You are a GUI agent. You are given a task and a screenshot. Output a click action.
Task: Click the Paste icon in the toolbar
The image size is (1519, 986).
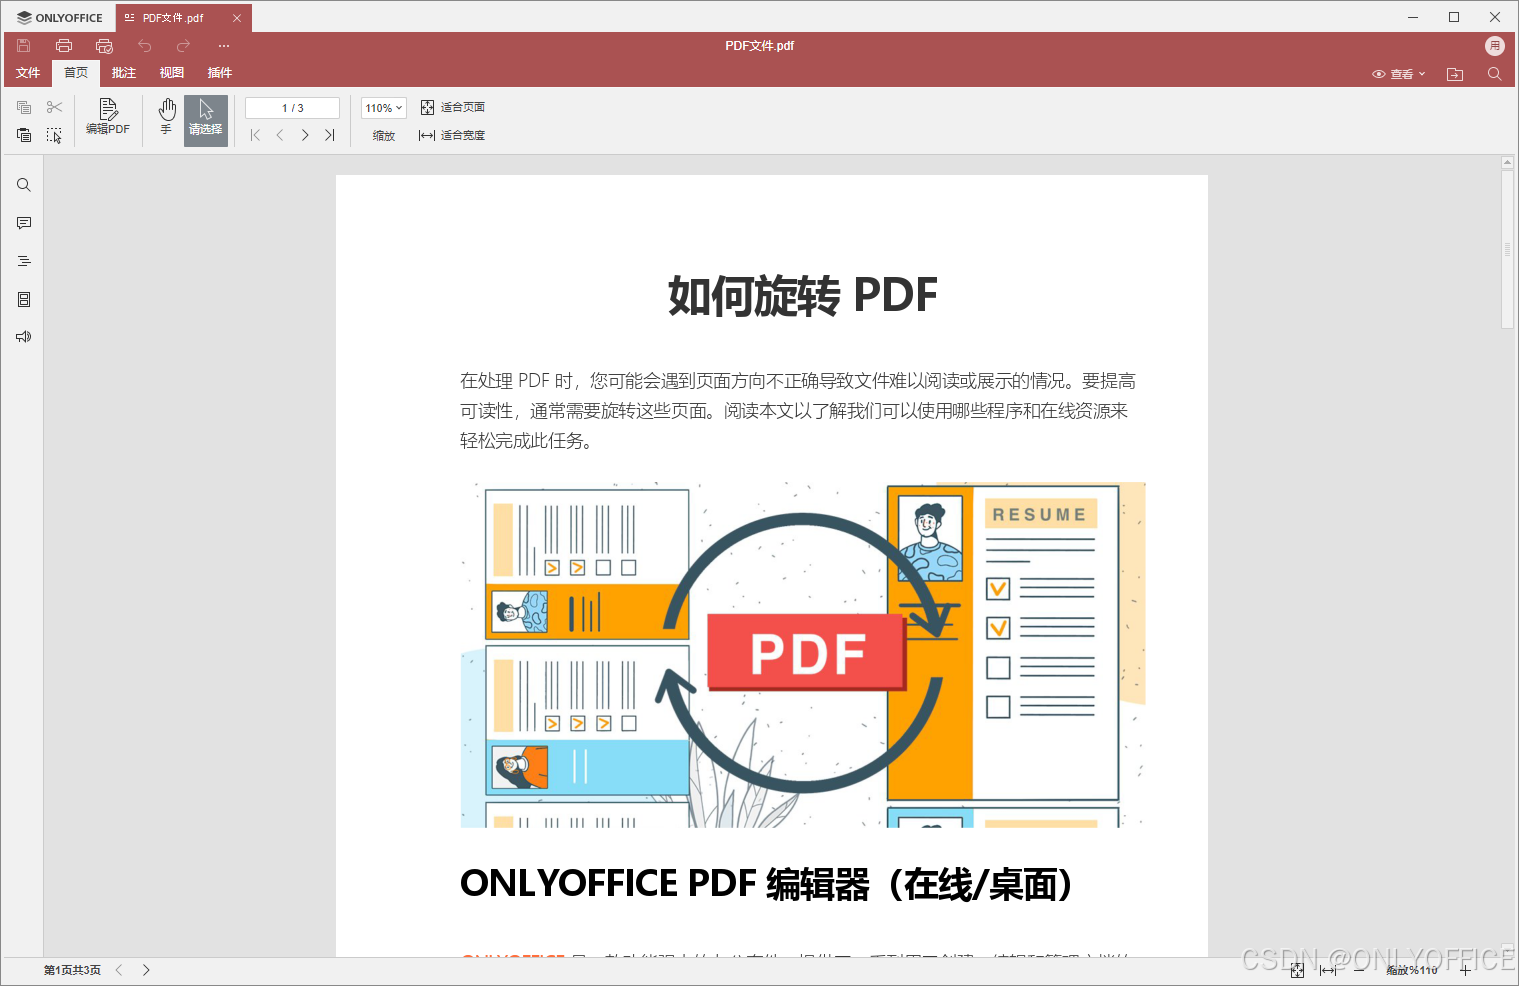24,135
